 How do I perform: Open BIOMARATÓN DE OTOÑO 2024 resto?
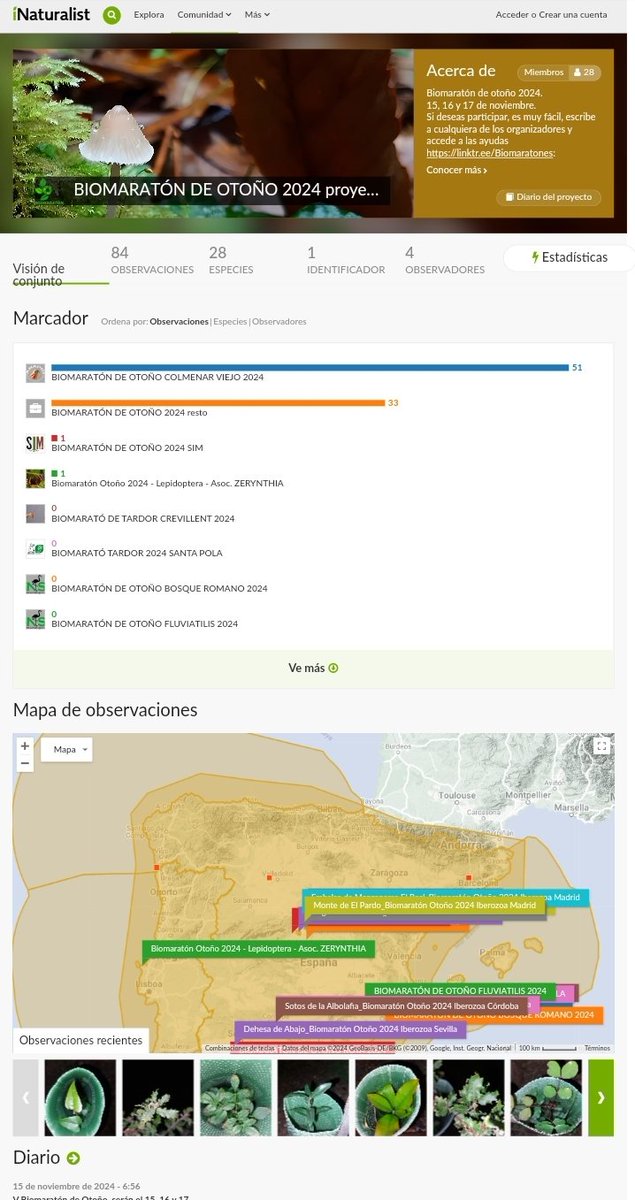[129, 413]
